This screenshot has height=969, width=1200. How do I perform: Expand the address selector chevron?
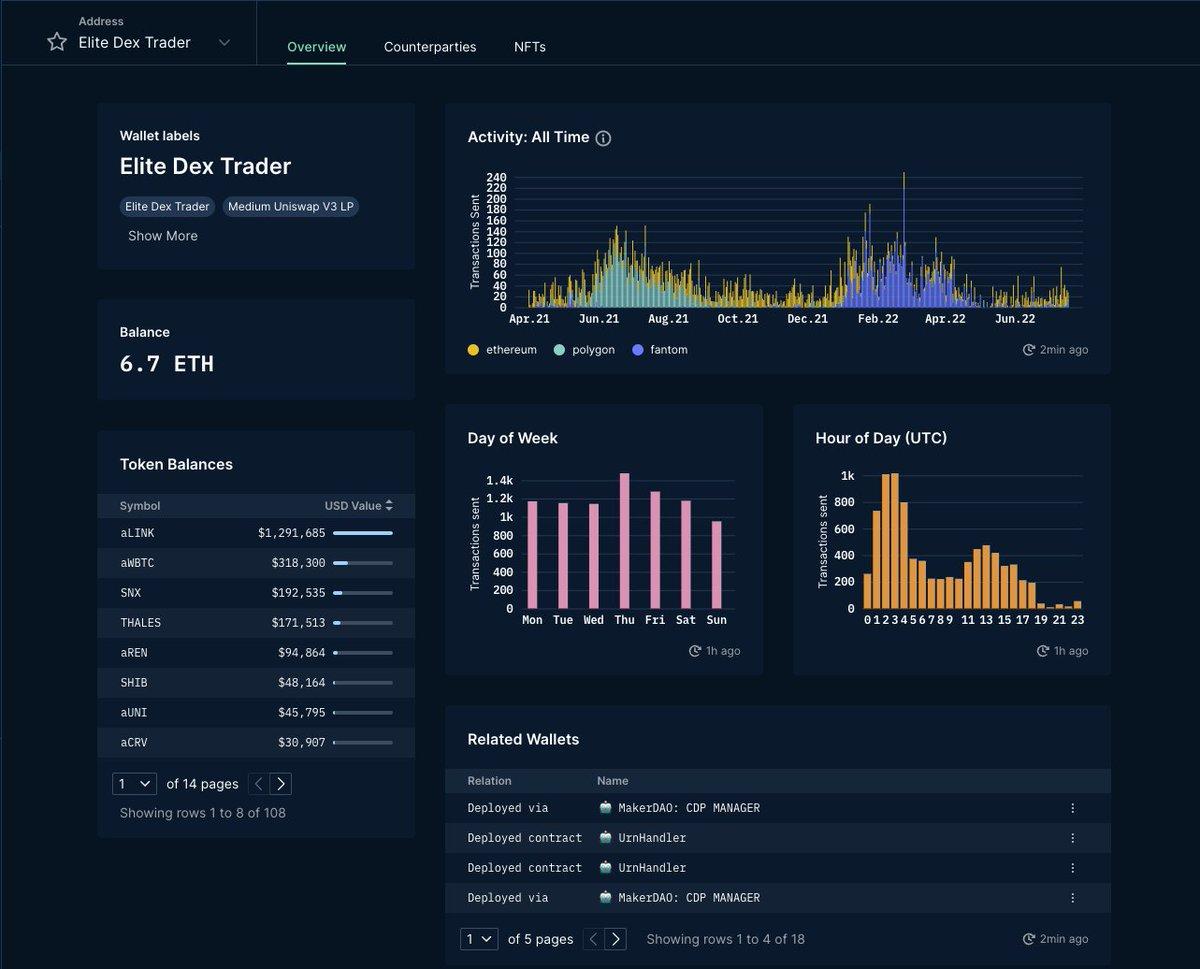224,42
